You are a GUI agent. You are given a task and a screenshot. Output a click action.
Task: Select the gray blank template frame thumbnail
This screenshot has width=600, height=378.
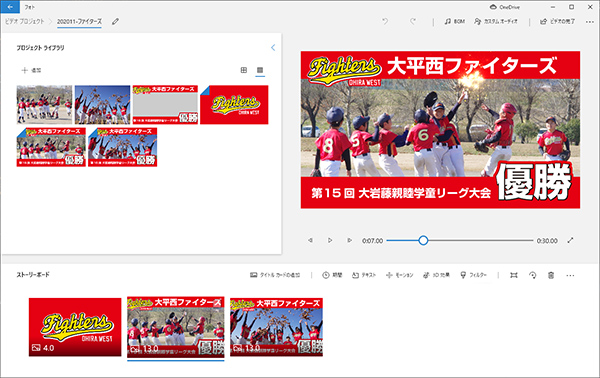coord(165,104)
